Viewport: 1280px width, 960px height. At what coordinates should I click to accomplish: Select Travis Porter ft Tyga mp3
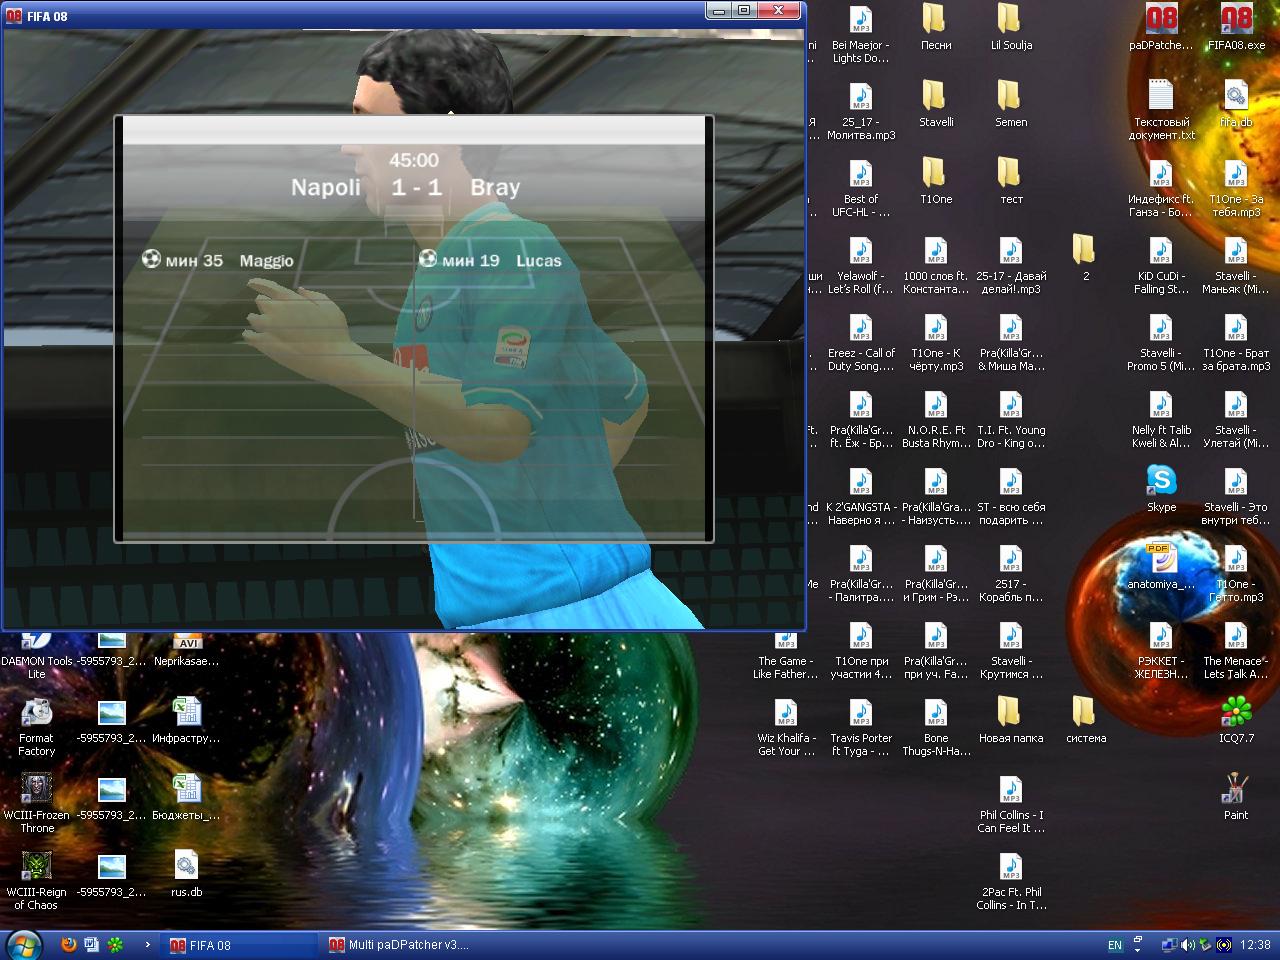(861, 726)
